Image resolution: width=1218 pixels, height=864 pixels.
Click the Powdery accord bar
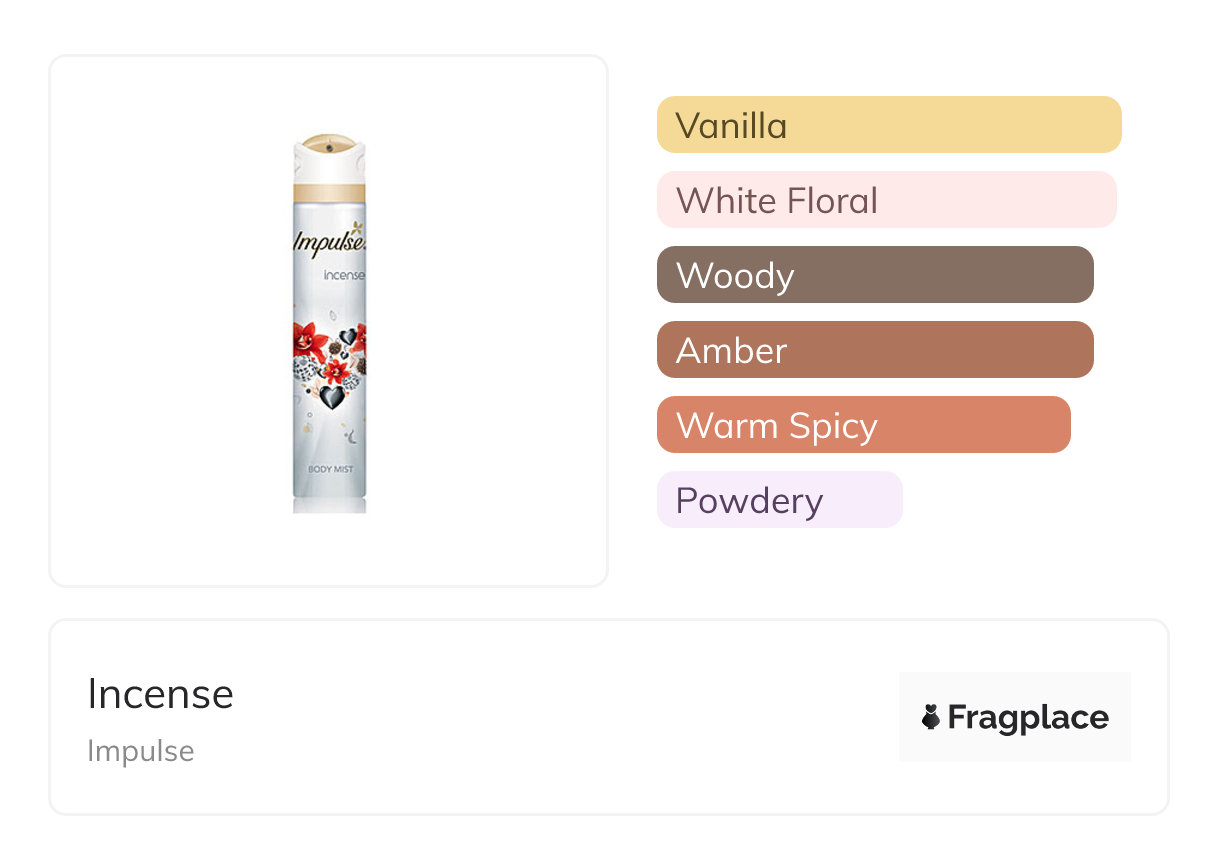[x=779, y=500]
